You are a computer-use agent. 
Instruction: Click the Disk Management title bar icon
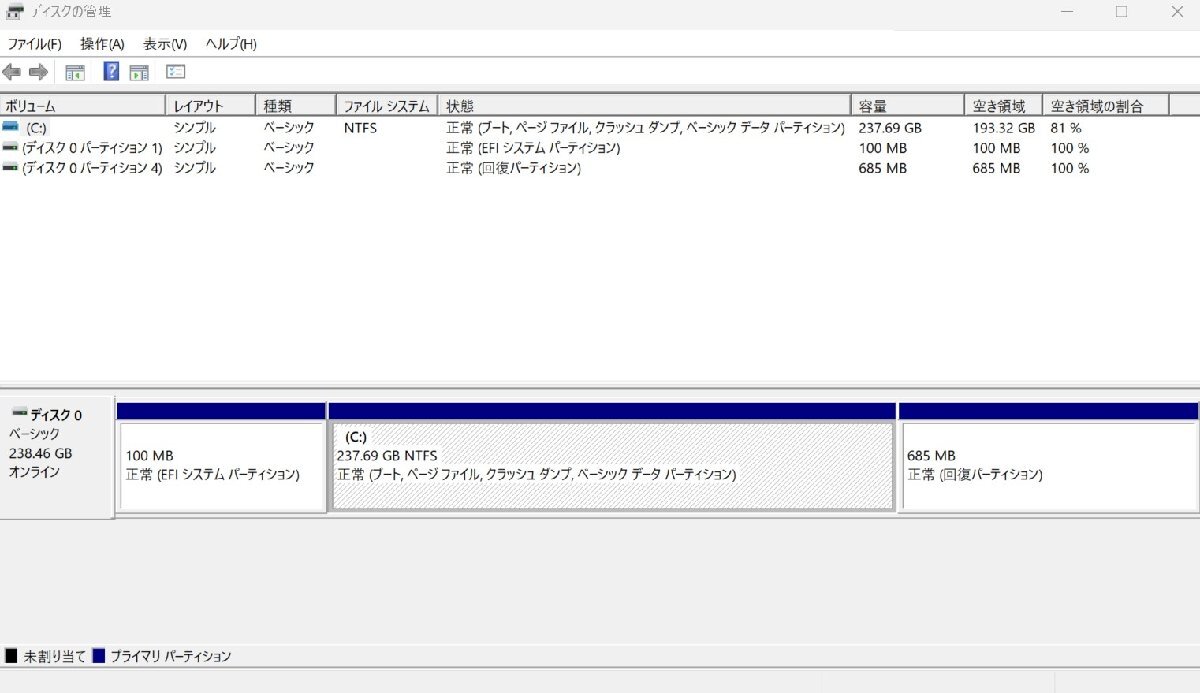[15, 12]
